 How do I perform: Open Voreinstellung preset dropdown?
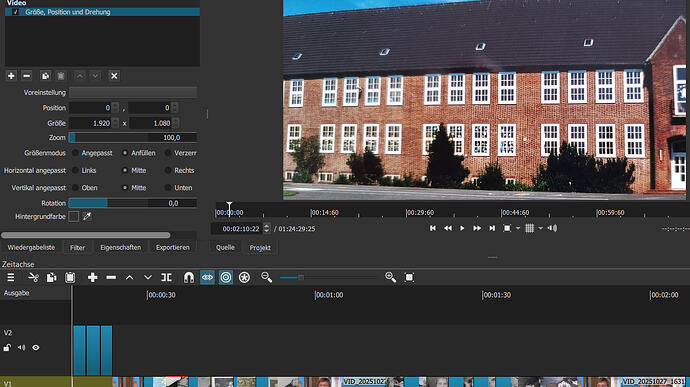[x=133, y=92]
